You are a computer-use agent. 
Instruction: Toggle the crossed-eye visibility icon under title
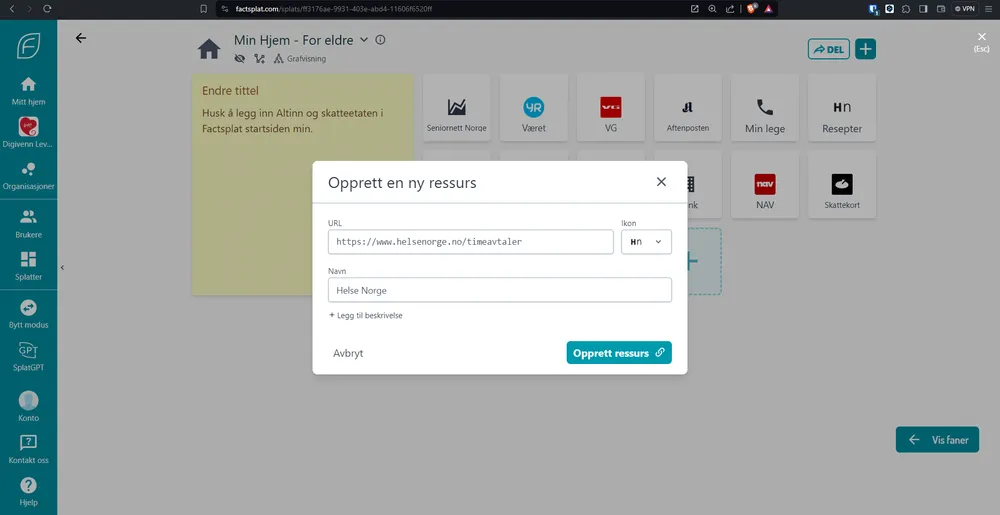(240, 59)
